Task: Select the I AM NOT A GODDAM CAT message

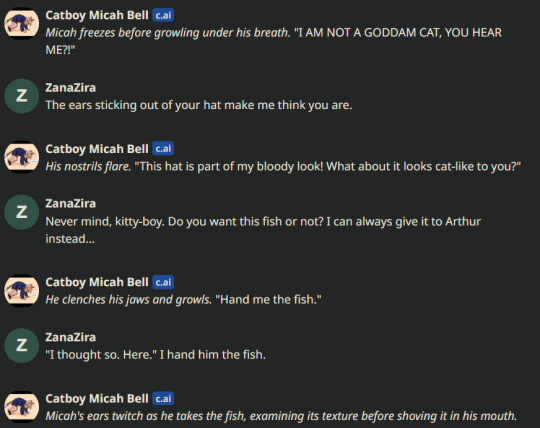Action: click(x=273, y=41)
